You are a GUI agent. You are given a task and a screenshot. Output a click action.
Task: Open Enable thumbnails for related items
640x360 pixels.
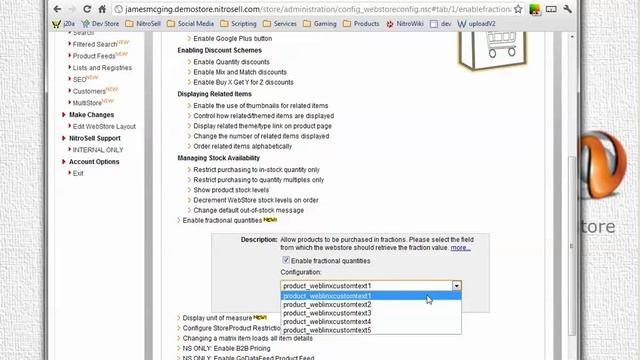click(261, 106)
